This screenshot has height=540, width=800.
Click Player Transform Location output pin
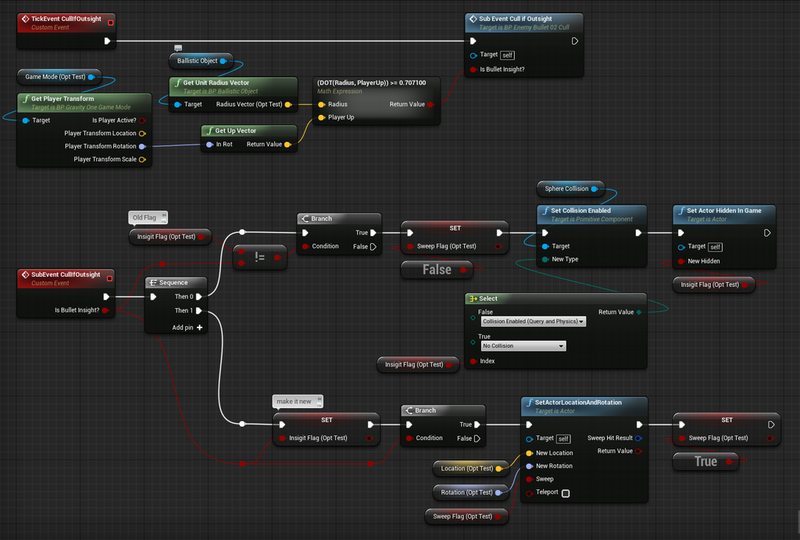click(142, 133)
